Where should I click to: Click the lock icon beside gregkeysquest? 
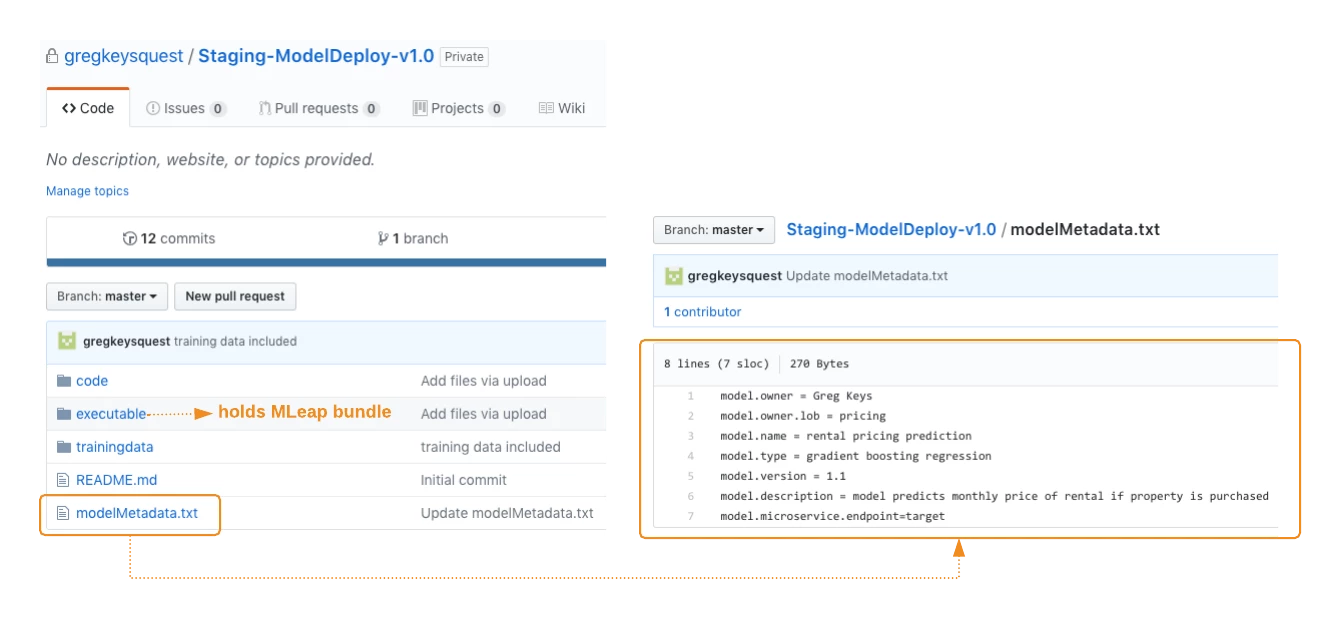tap(52, 56)
